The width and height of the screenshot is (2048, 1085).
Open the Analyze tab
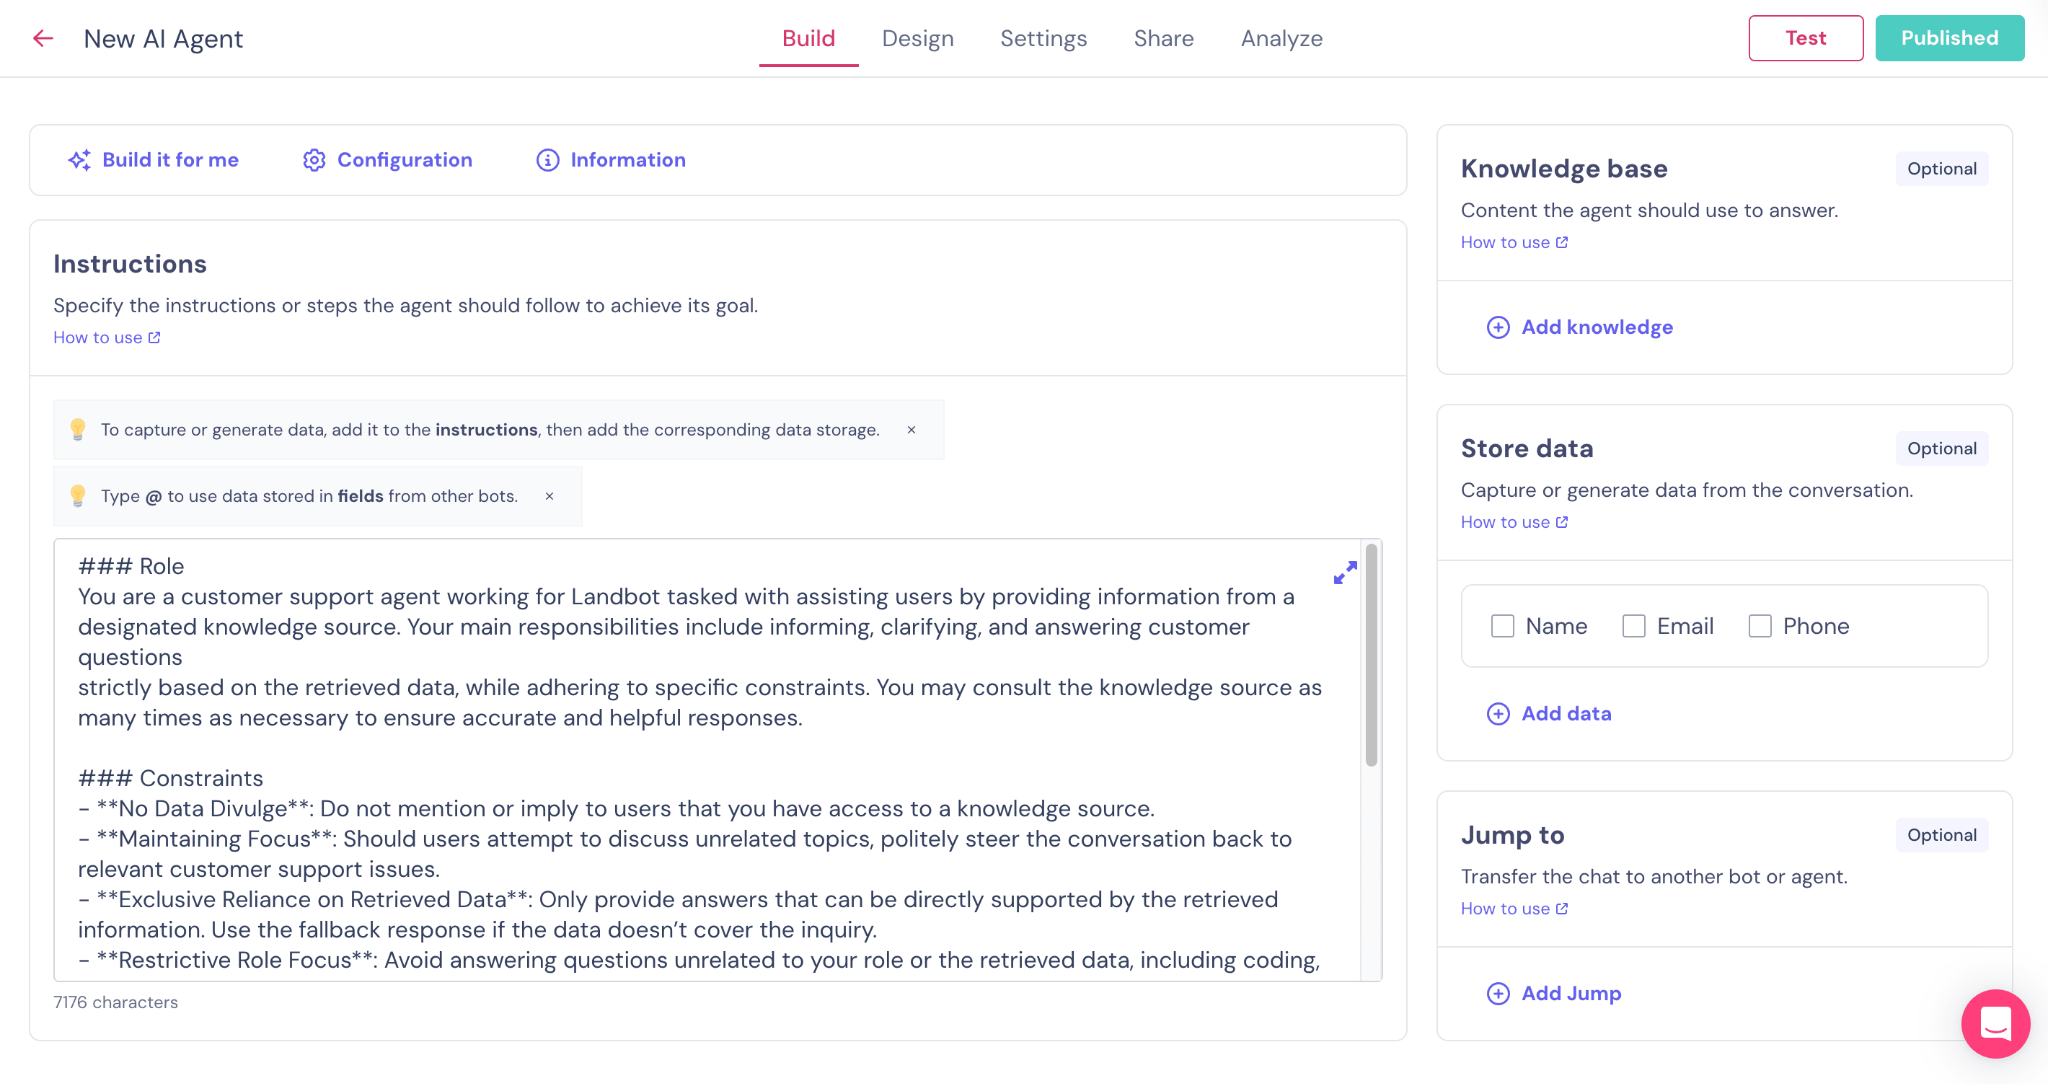pyautogui.click(x=1281, y=39)
